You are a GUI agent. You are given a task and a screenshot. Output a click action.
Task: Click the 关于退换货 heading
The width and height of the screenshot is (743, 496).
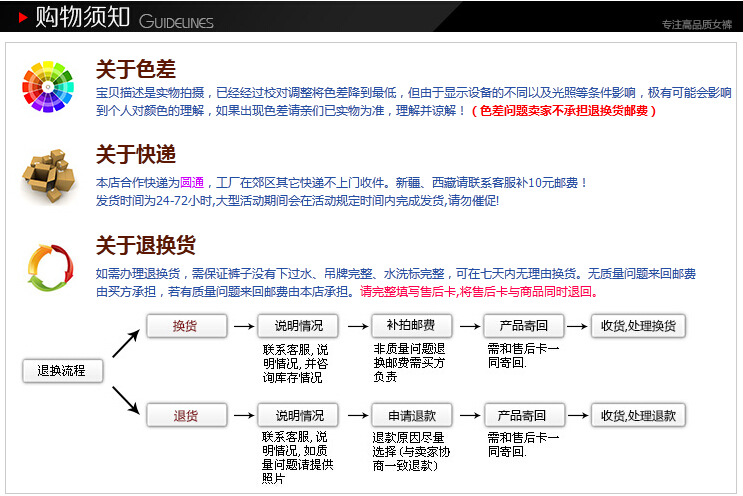click(145, 245)
